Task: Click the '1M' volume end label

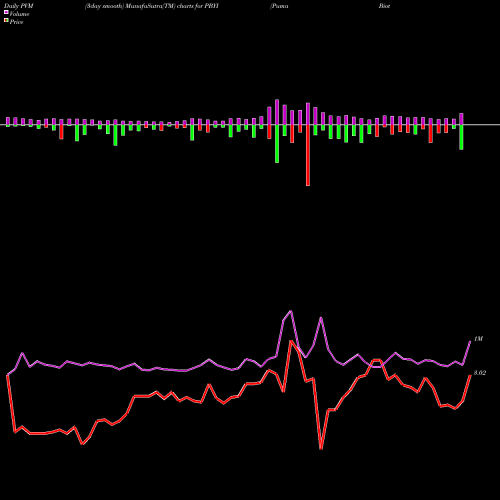Action: pos(478,339)
